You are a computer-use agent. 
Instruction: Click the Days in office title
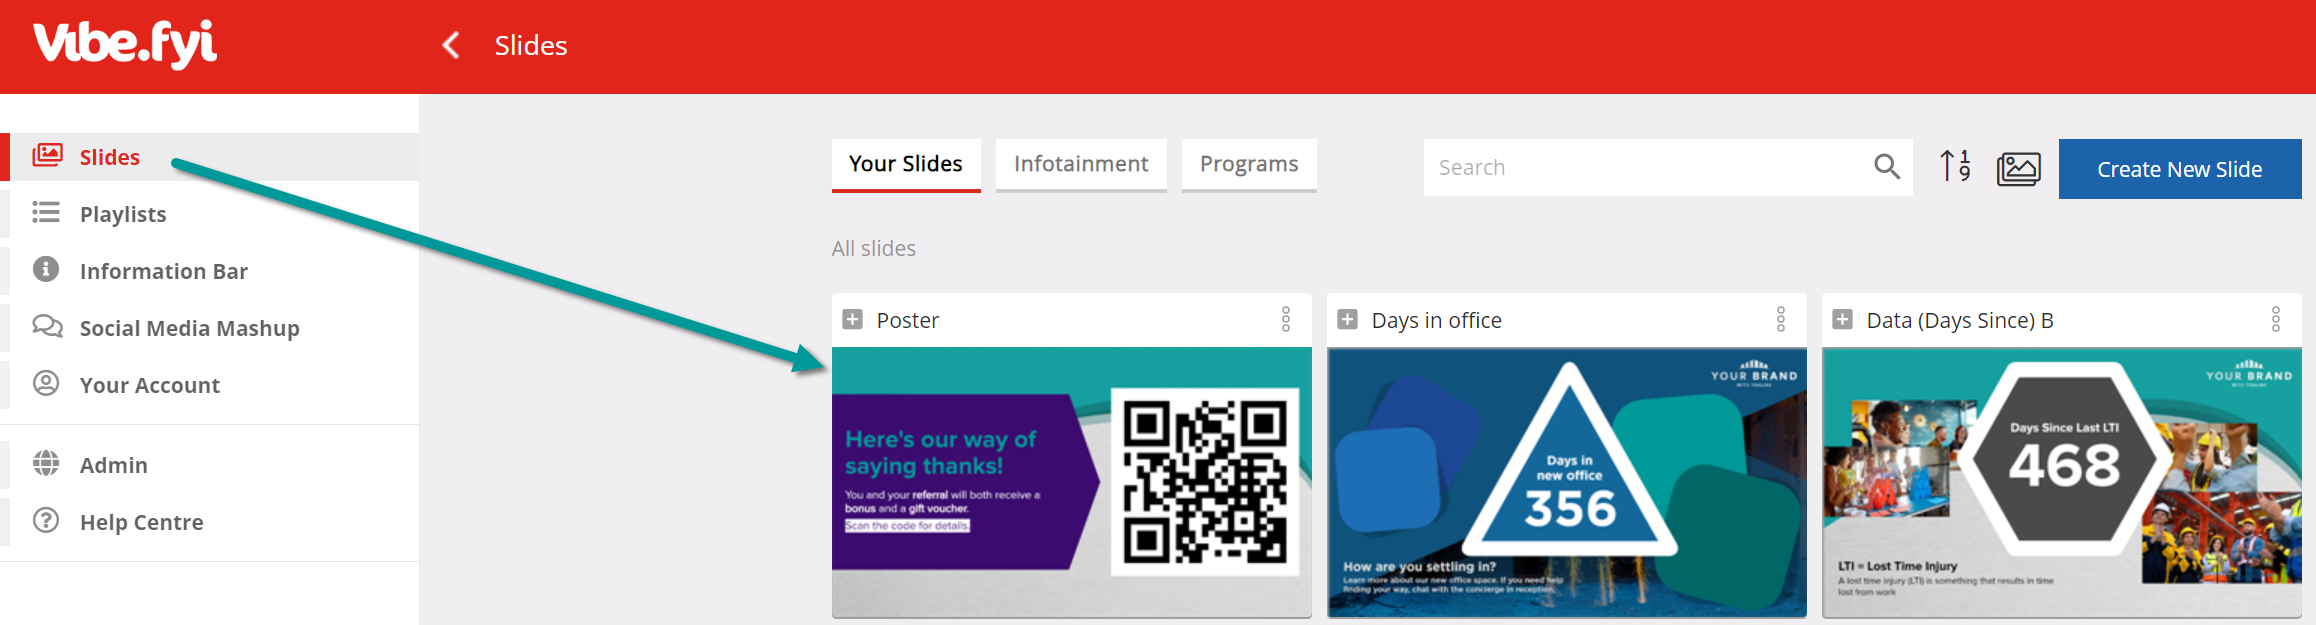pos(1437,320)
